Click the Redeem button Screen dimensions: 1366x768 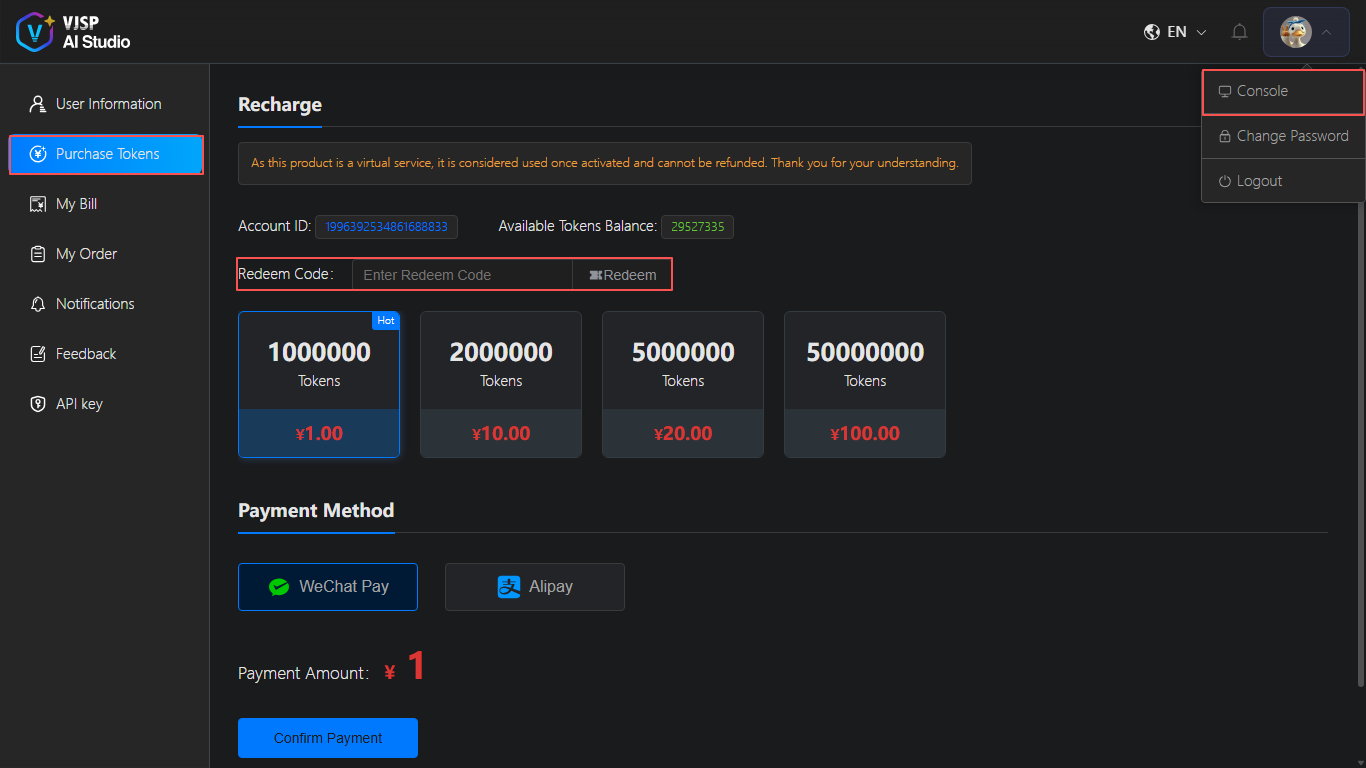click(622, 274)
